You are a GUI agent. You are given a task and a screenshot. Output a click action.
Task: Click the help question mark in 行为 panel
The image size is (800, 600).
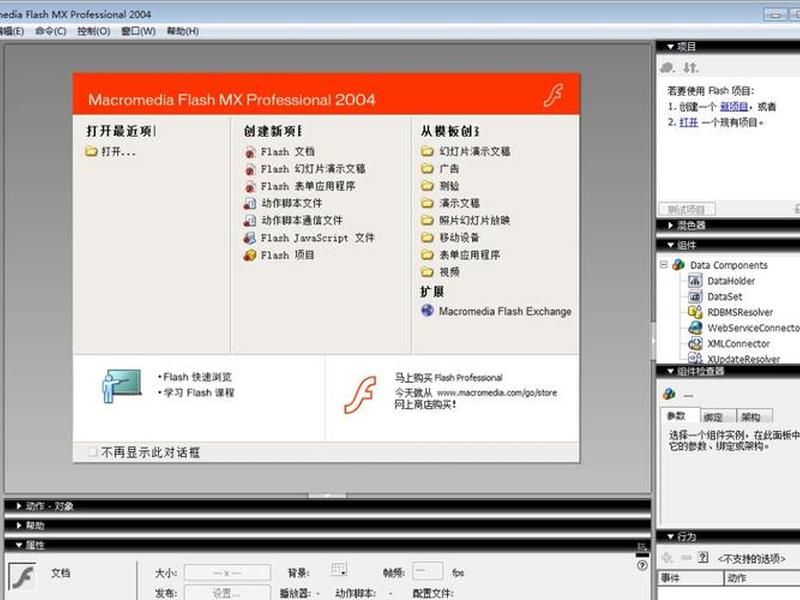click(703, 558)
